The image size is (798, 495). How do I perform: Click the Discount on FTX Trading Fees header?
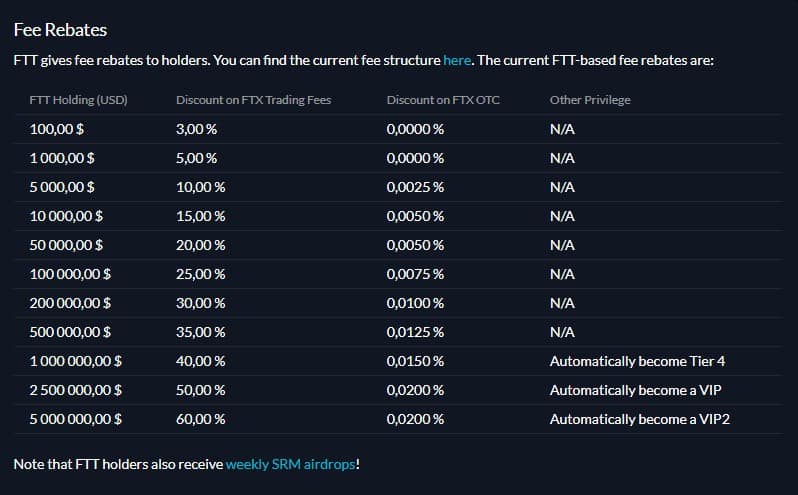[x=253, y=100]
